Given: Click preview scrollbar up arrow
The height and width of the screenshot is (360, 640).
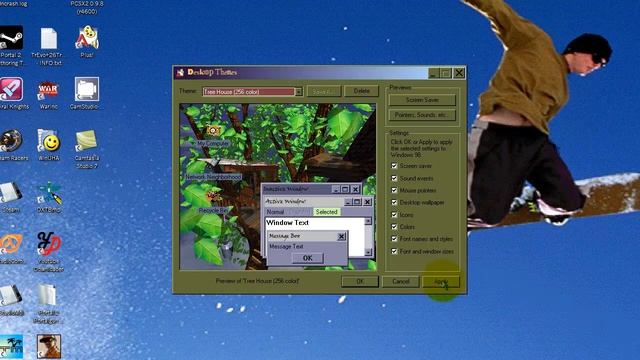Looking at the screenshot, I should pyautogui.click(x=368, y=221).
